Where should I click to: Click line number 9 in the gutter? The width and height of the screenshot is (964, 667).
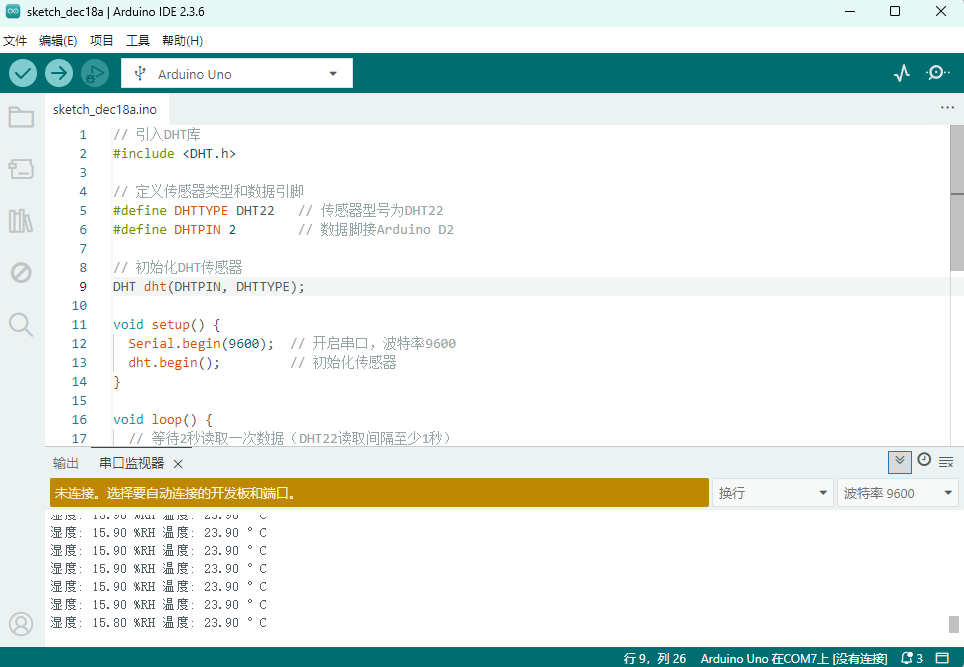[x=83, y=286]
